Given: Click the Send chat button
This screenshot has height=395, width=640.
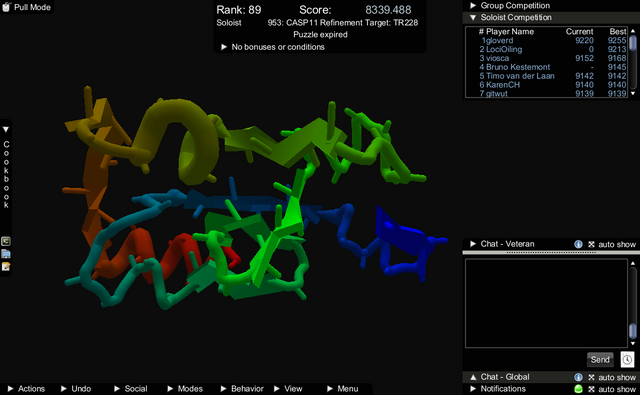Looking at the screenshot, I should (600, 359).
